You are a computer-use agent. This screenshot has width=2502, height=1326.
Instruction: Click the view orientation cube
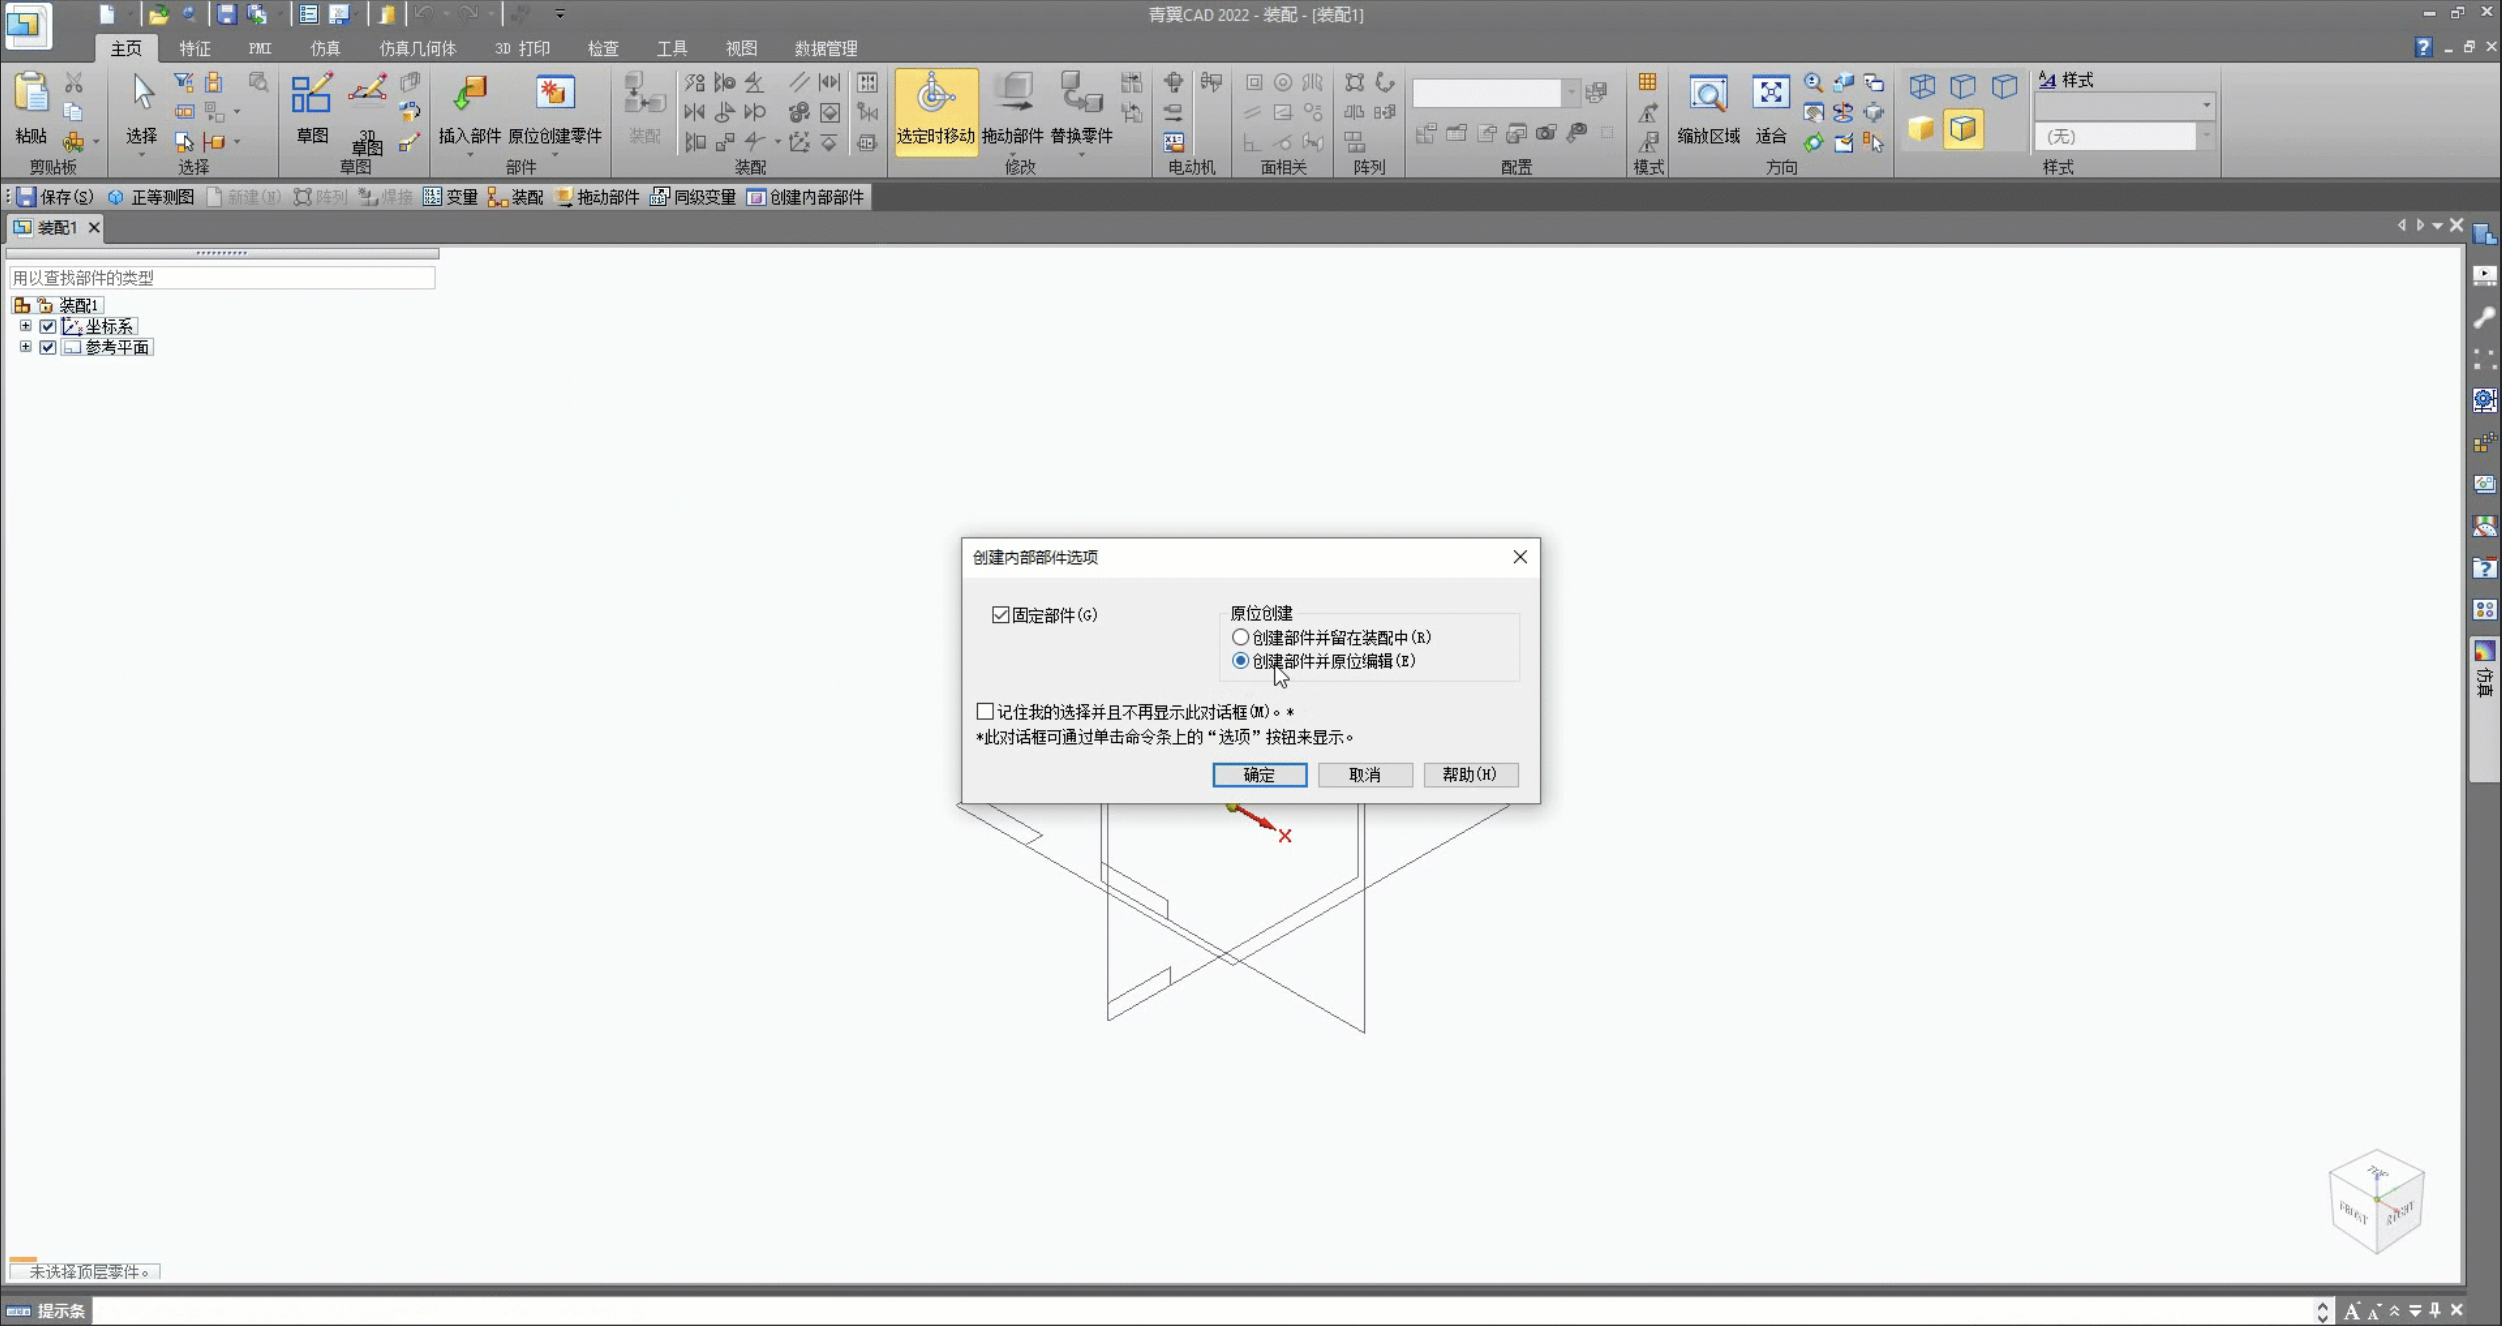pos(2376,1201)
